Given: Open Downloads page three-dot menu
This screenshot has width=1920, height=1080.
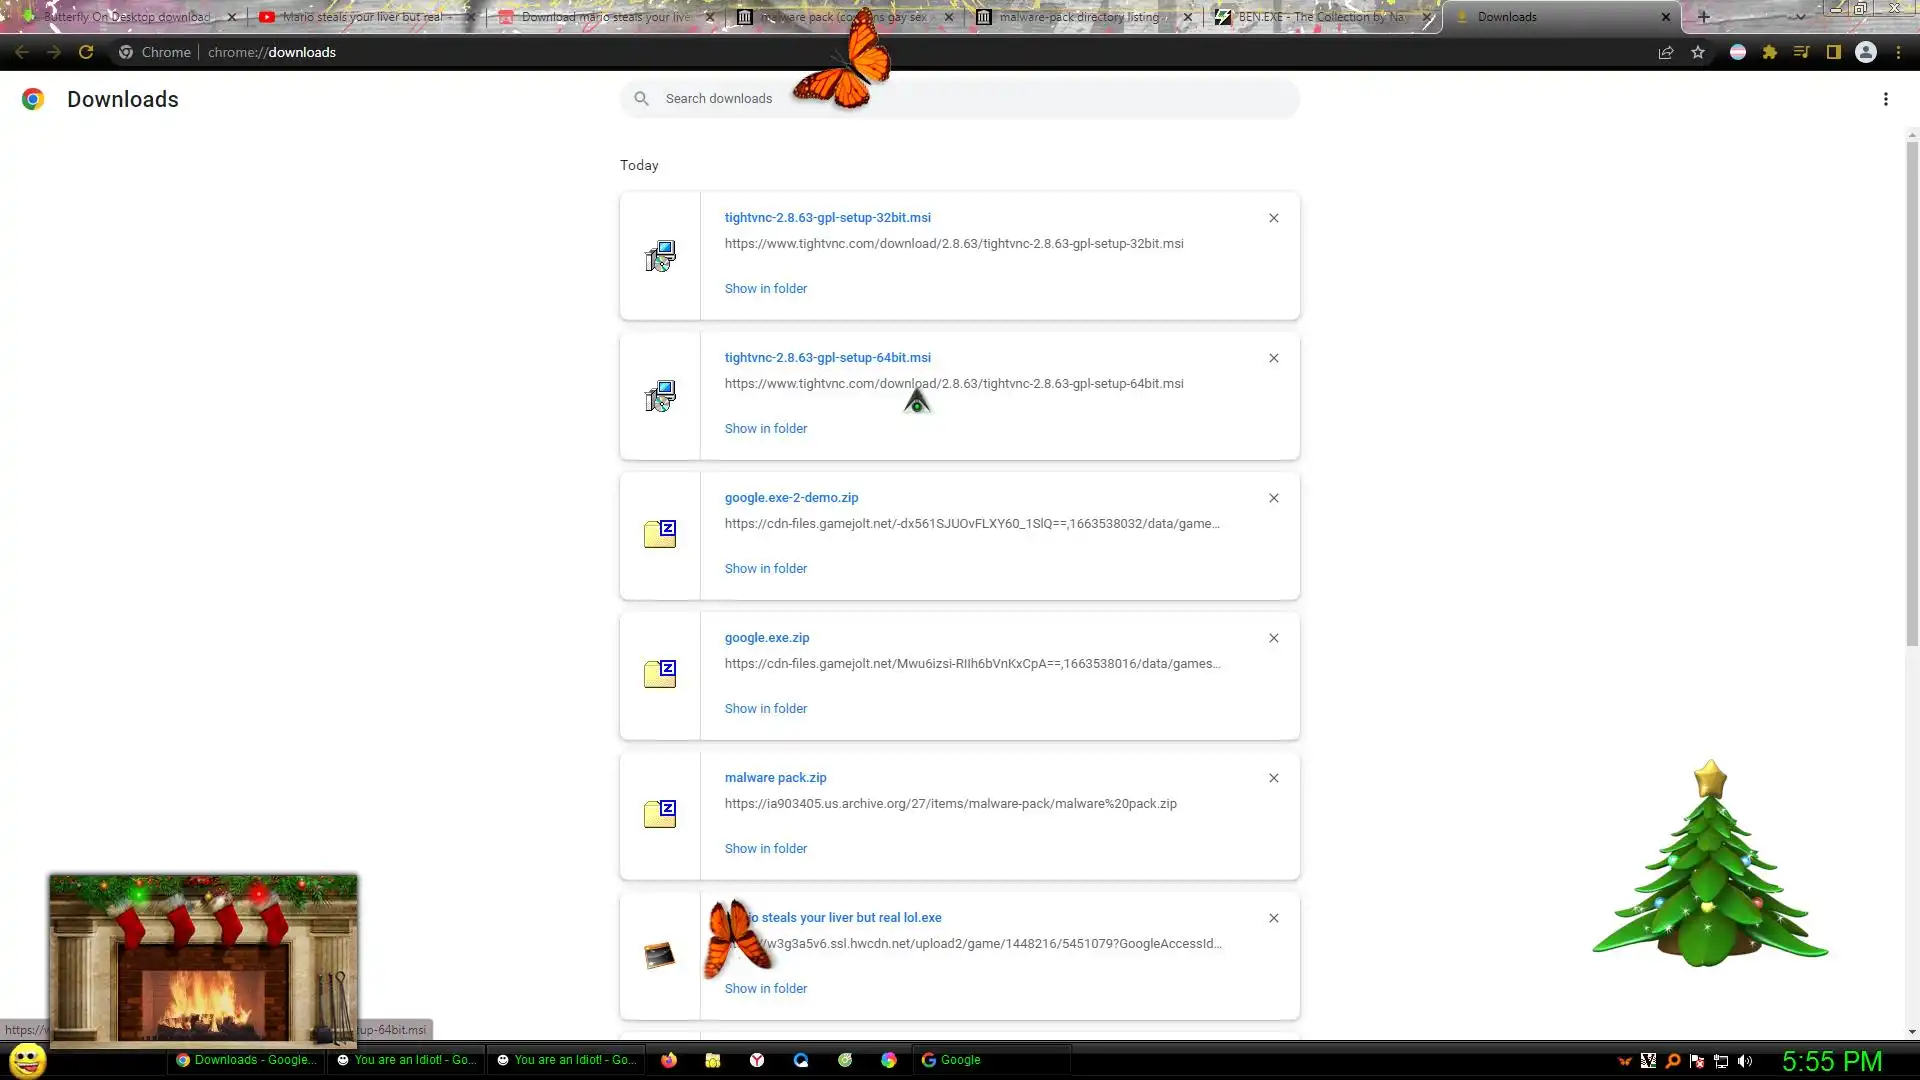Looking at the screenshot, I should (x=1885, y=99).
